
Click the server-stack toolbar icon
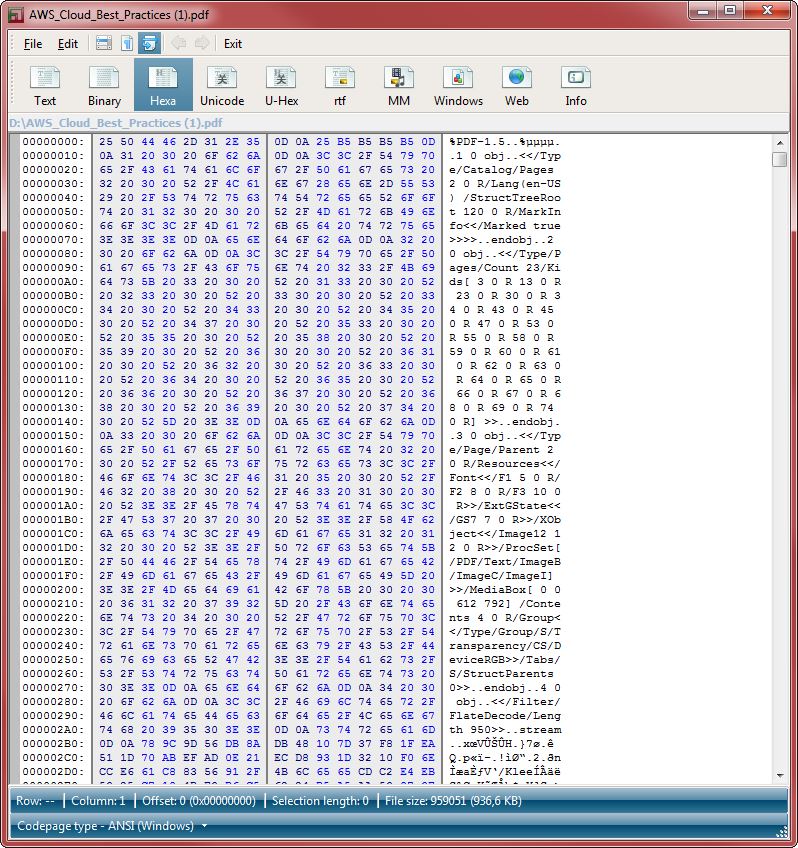point(104,43)
